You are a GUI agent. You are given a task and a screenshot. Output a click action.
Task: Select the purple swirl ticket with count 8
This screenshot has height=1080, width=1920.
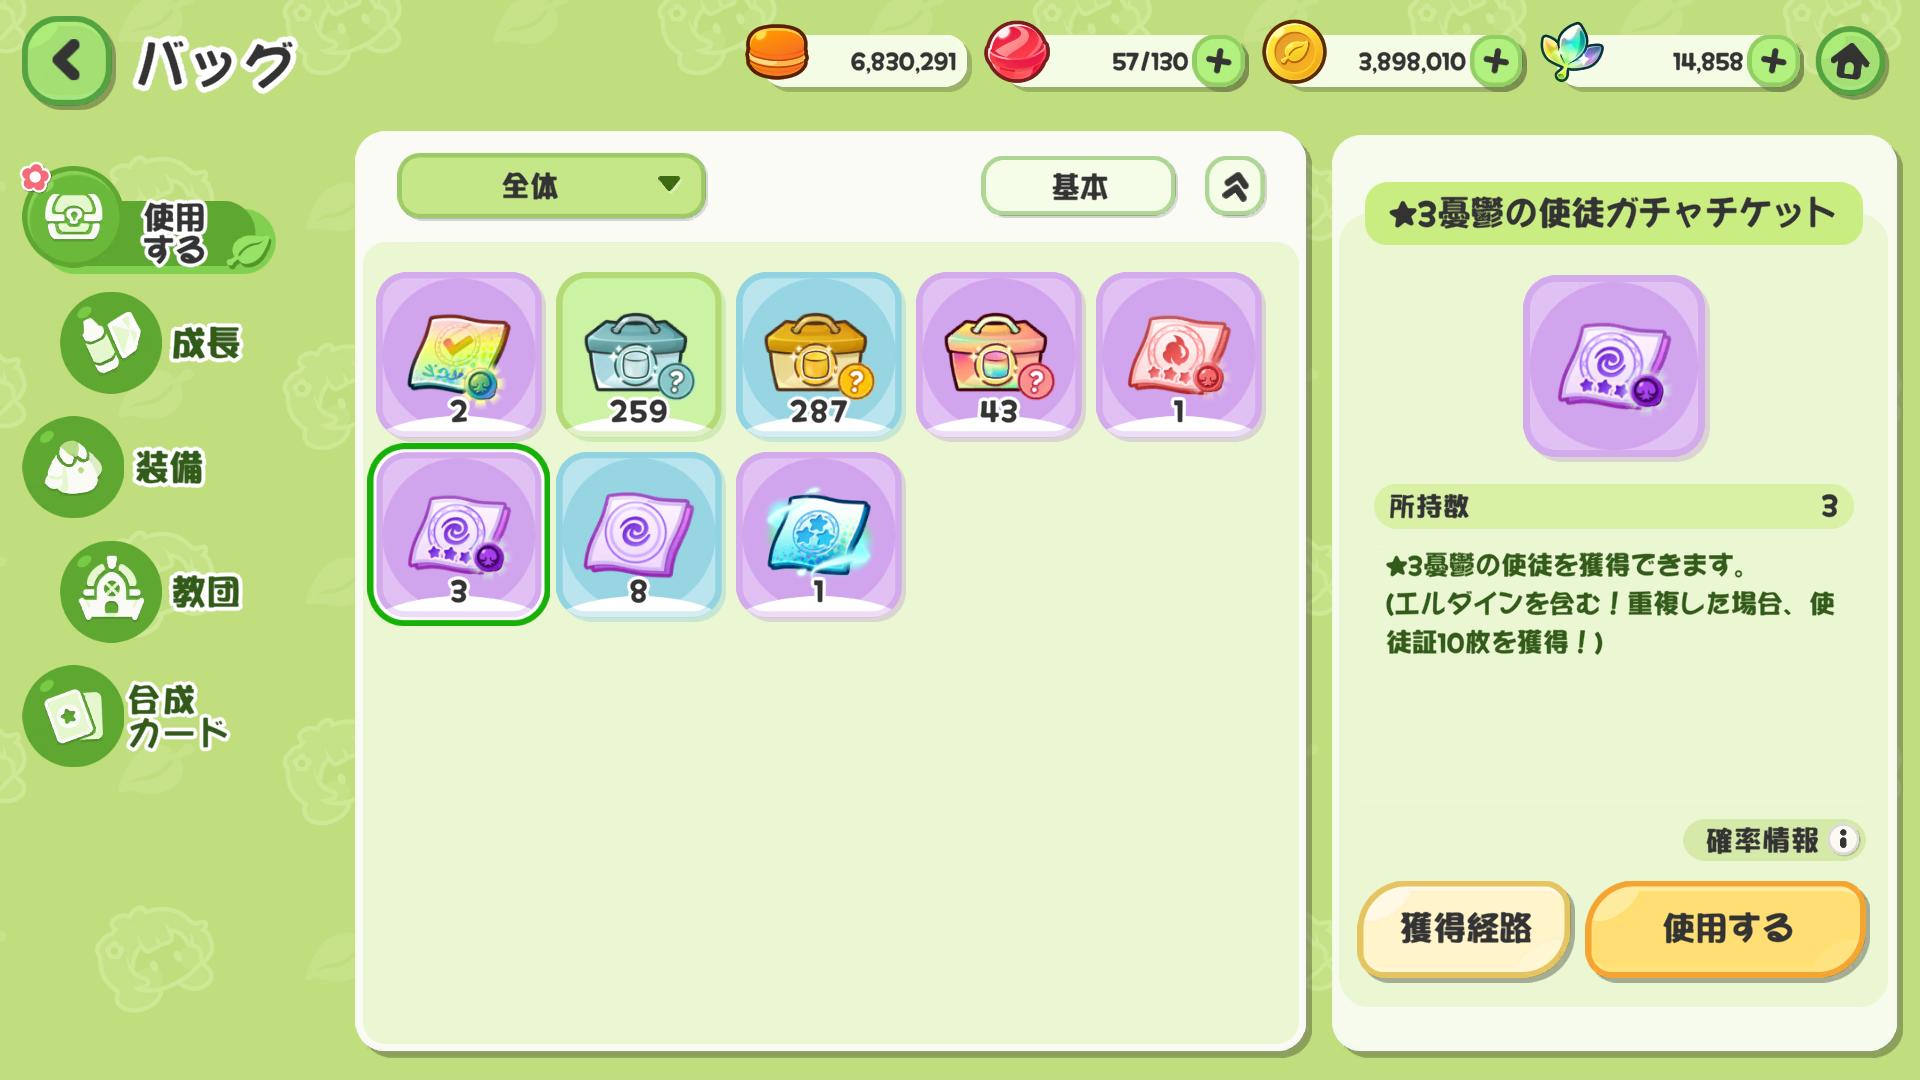[x=639, y=535]
